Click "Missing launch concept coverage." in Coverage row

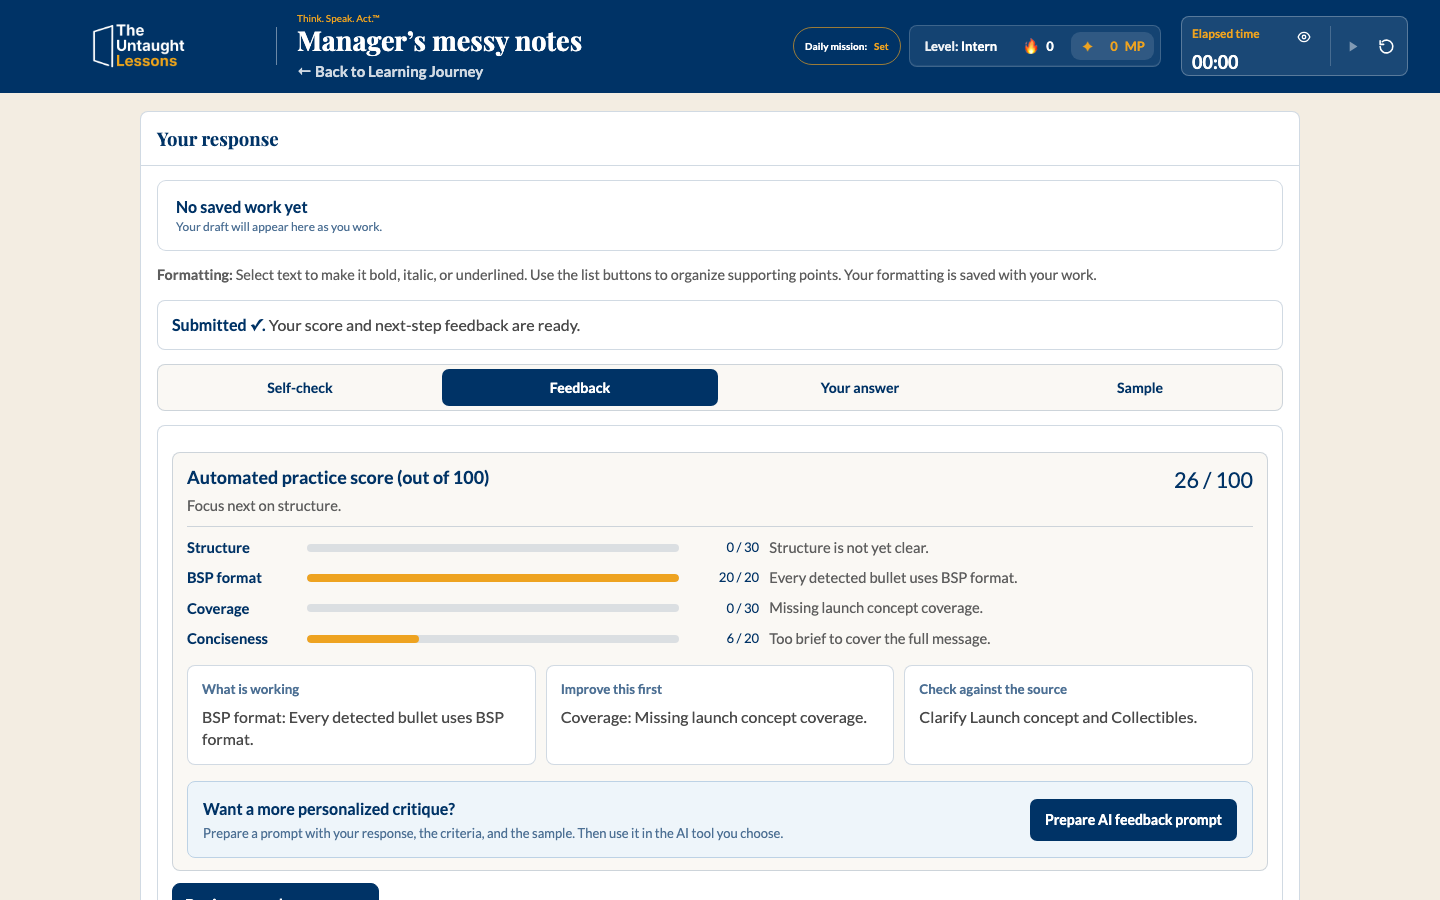click(876, 608)
